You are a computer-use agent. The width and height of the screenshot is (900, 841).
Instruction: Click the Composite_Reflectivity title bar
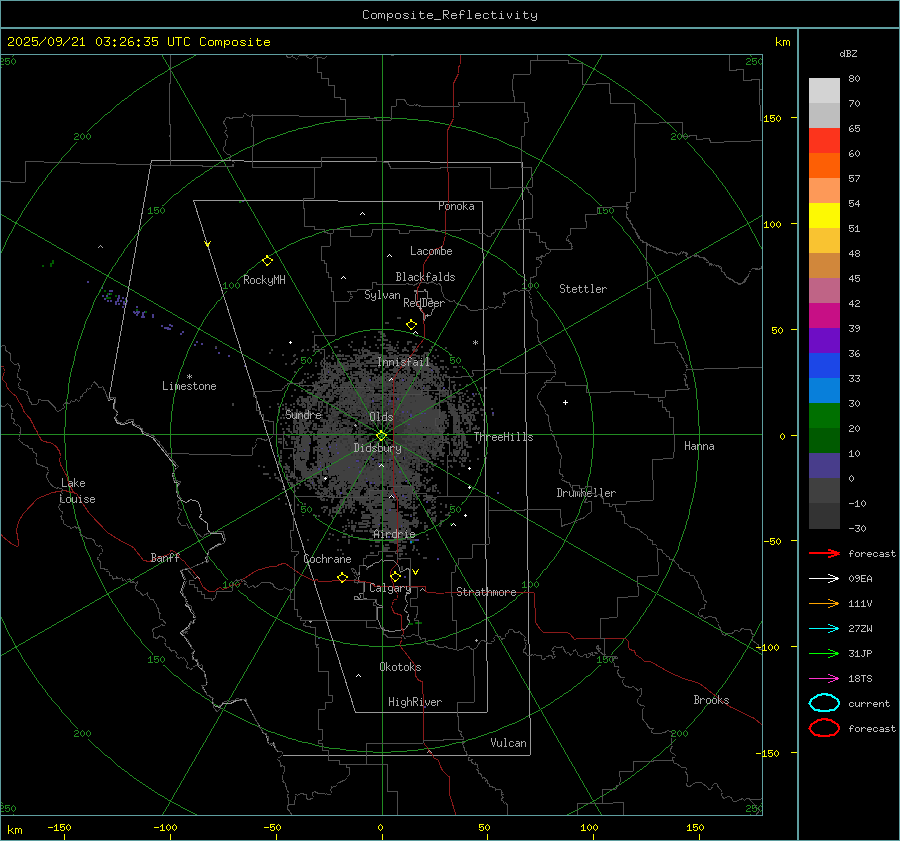click(x=449, y=15)
